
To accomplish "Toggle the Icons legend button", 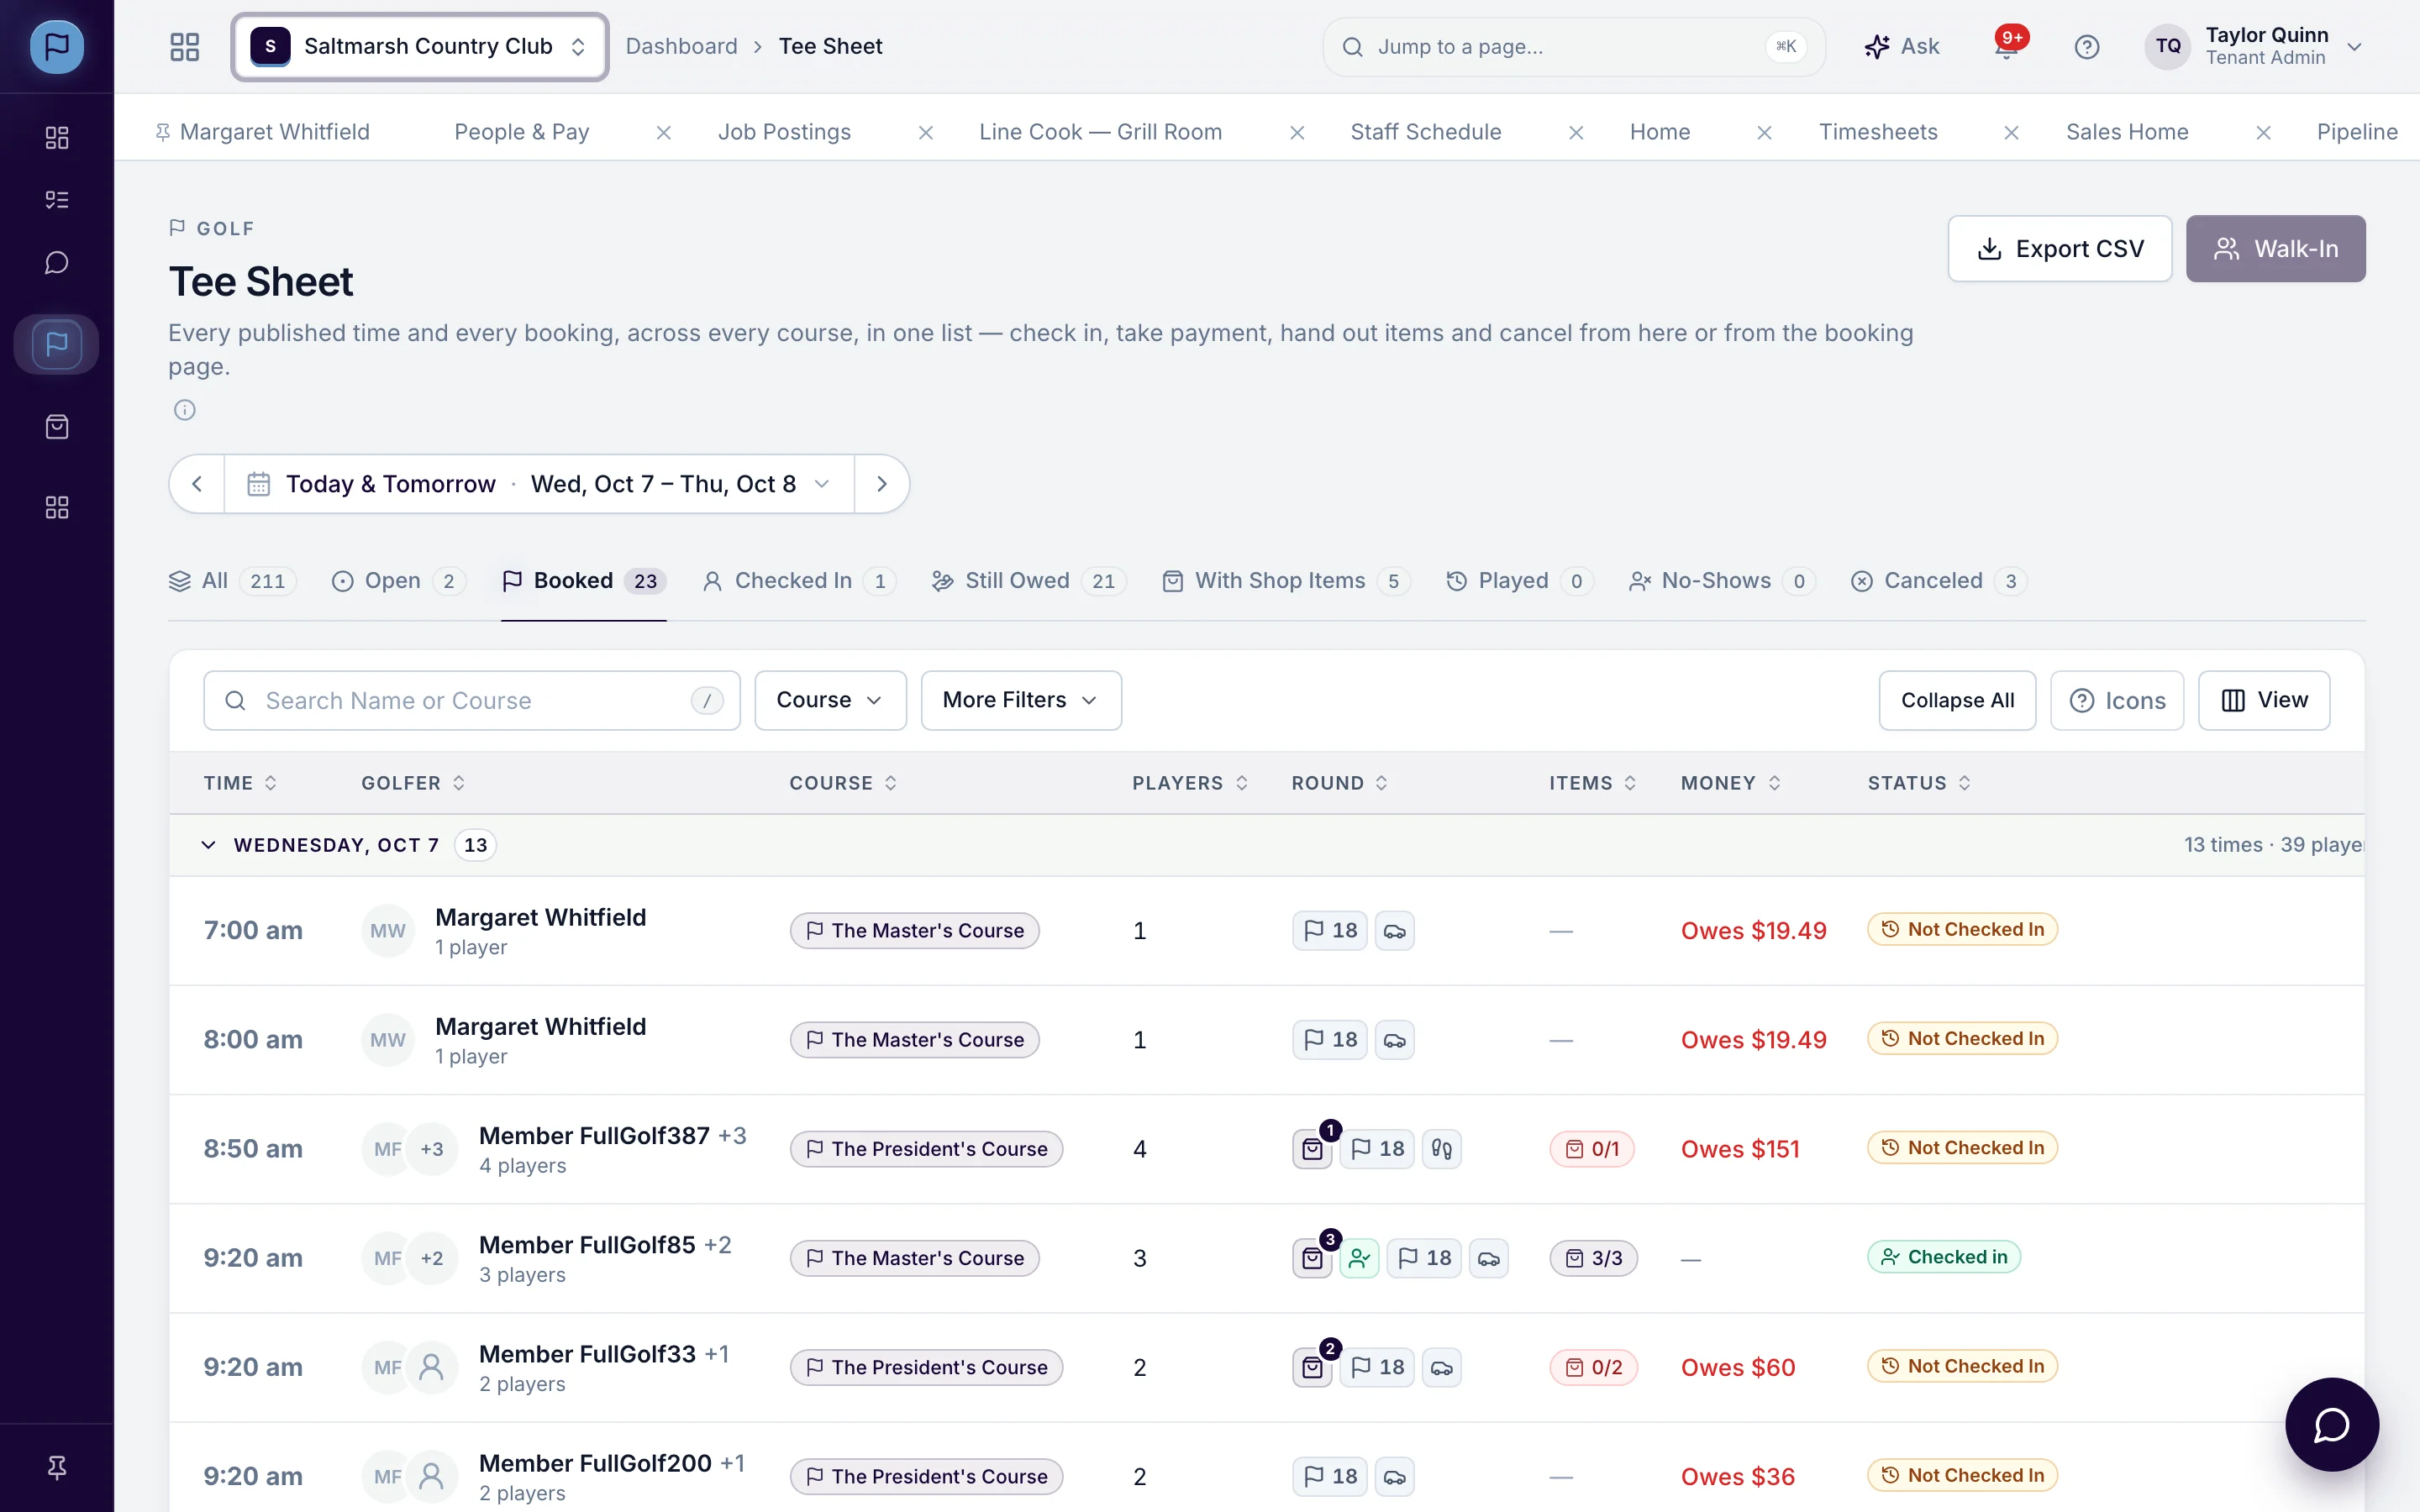I will (2117, 700).
